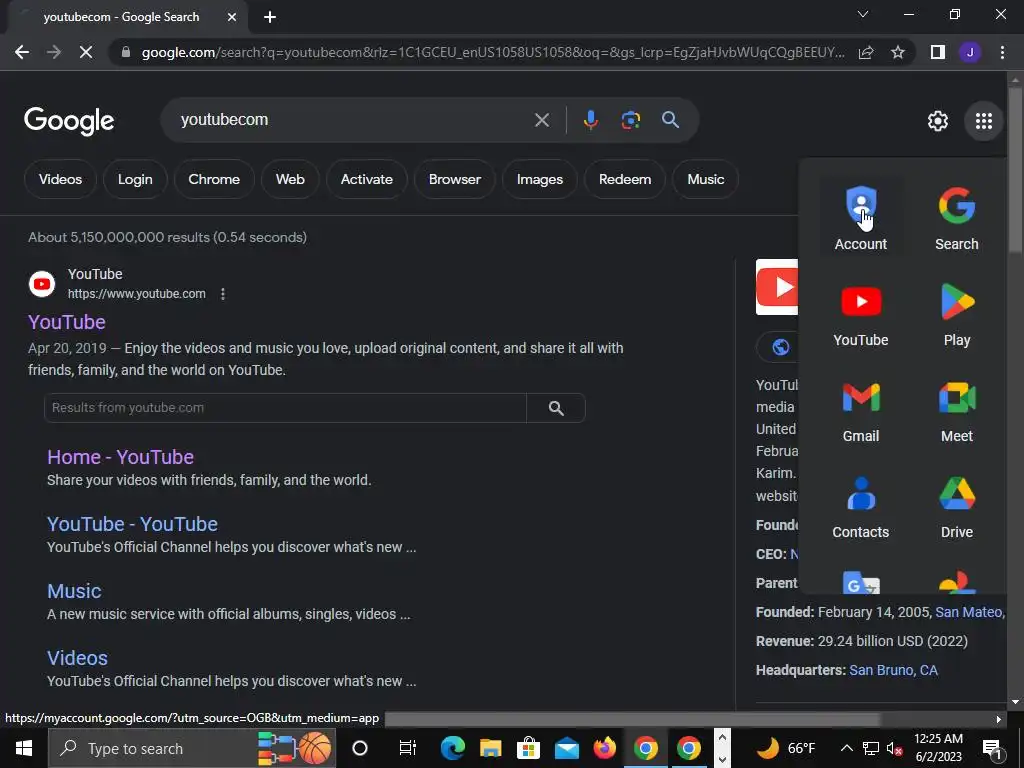Open the main YouTube result title

pyautogui.click(x=67, y=322)
